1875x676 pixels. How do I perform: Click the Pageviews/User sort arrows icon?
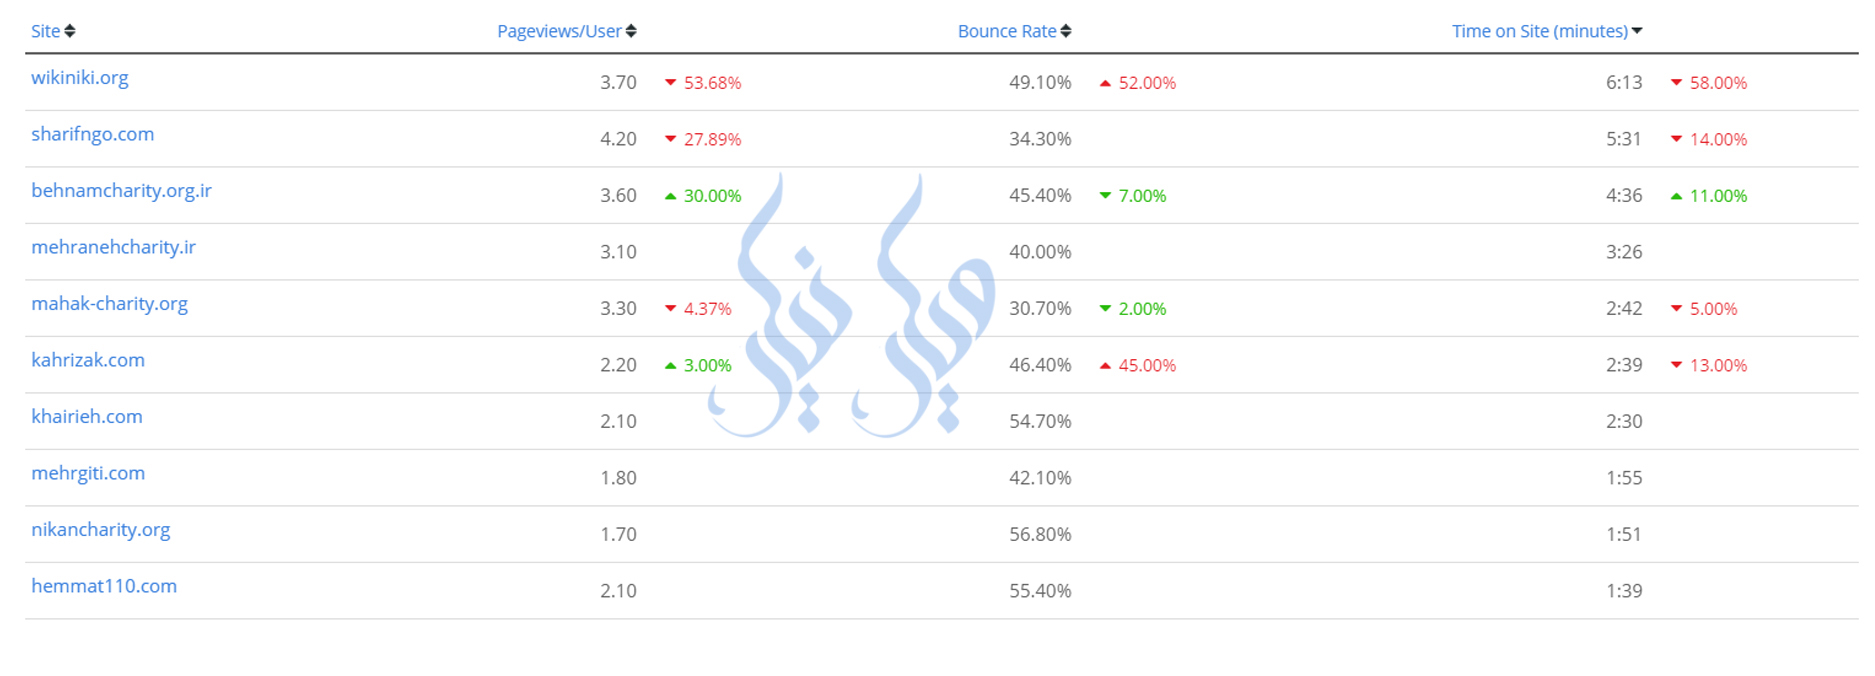[x=631, y=31]
